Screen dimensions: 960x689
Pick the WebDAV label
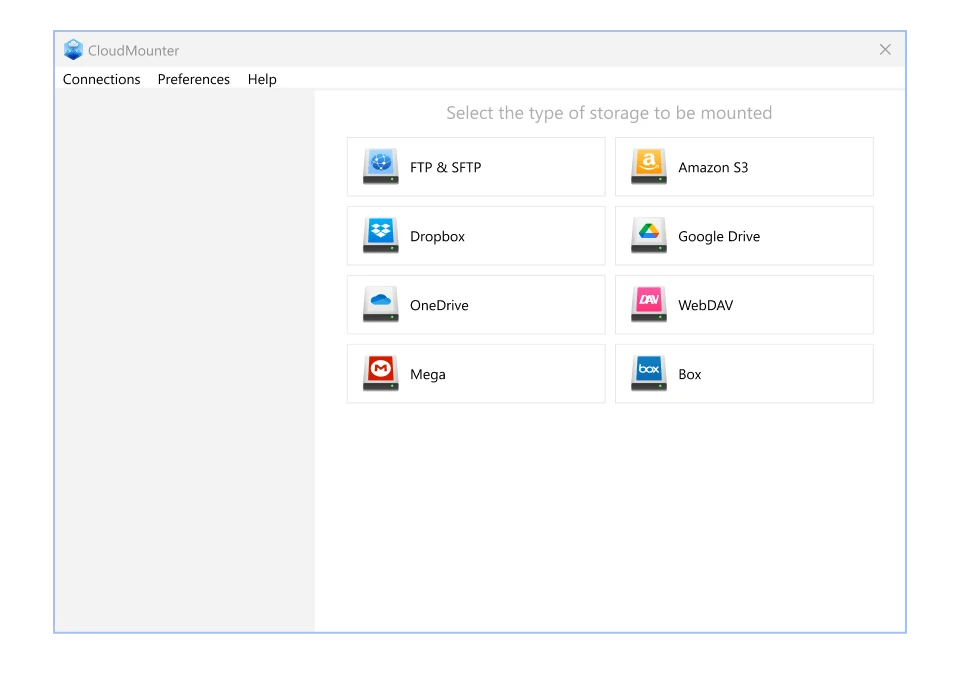[705, 305]
